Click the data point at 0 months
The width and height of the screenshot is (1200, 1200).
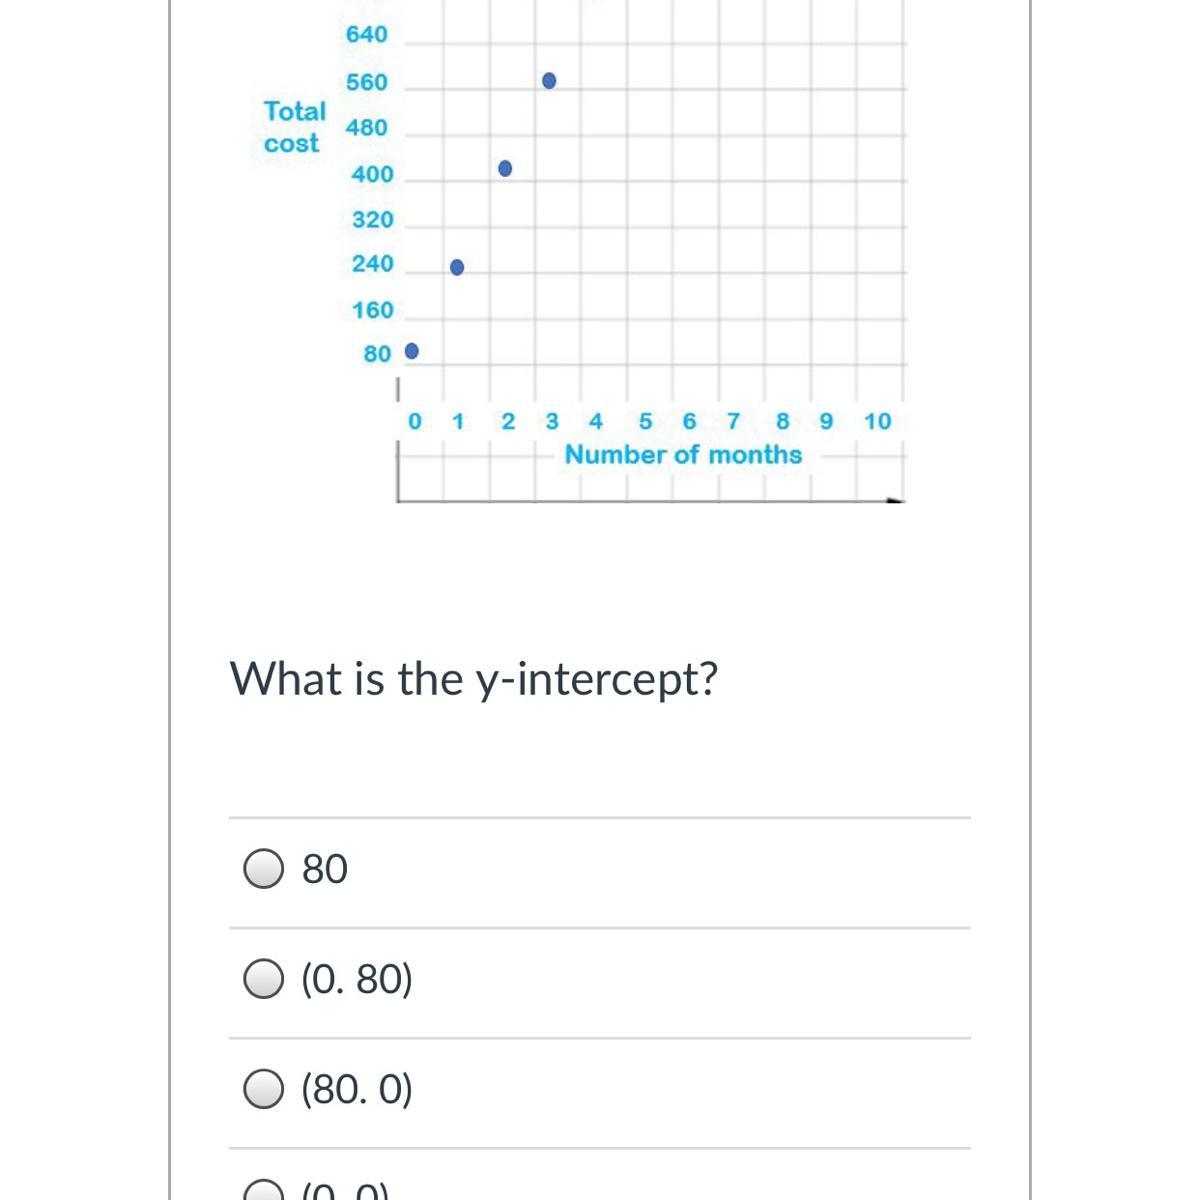coord(411,351)
